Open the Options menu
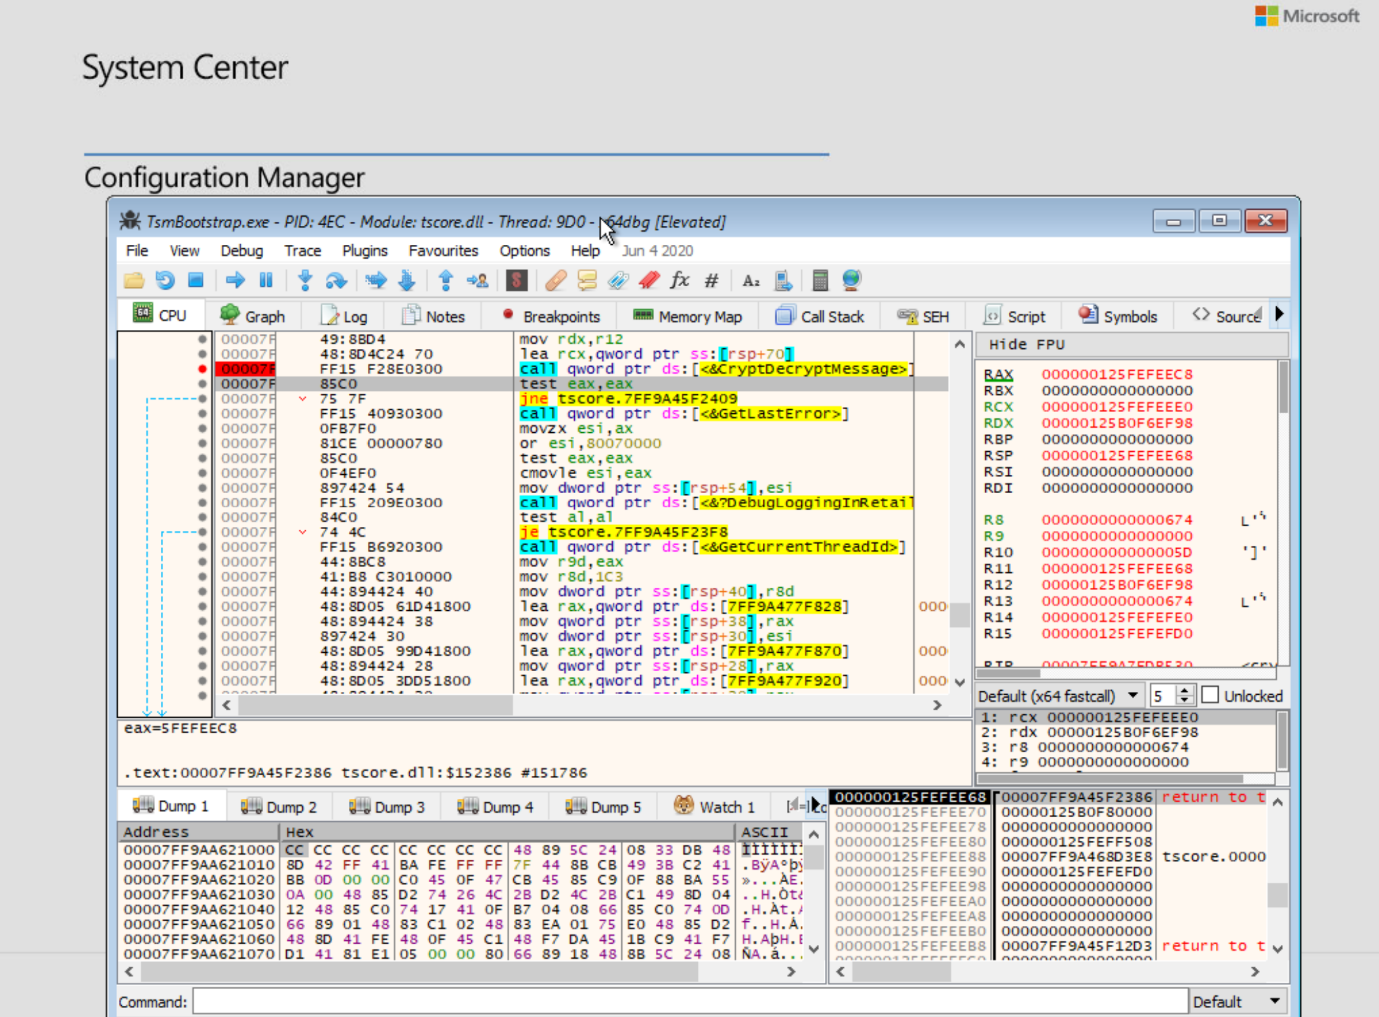Viewport: 1379px width, 1017px height. point(525,251)
